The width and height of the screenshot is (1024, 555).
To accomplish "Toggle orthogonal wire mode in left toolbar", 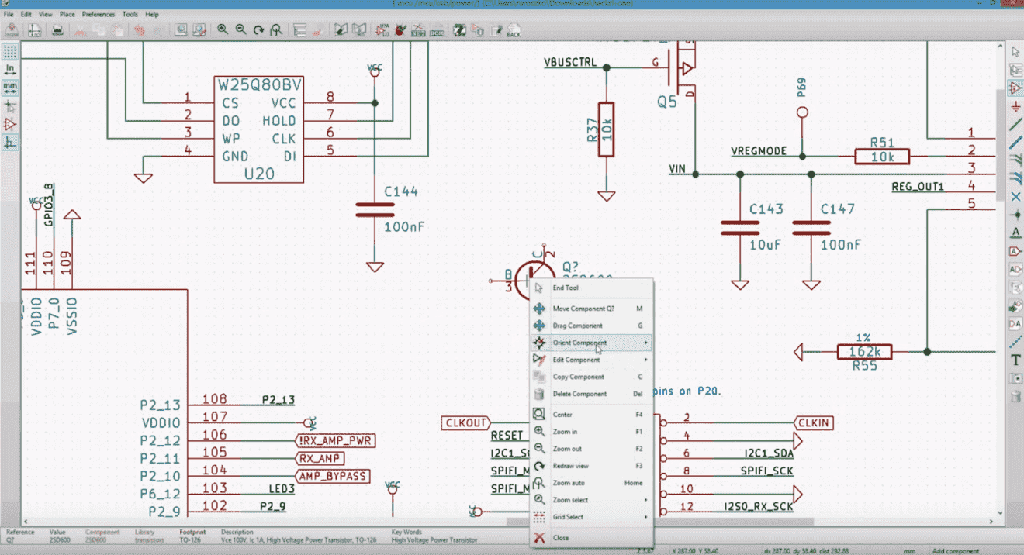I will tap(10, 142).
